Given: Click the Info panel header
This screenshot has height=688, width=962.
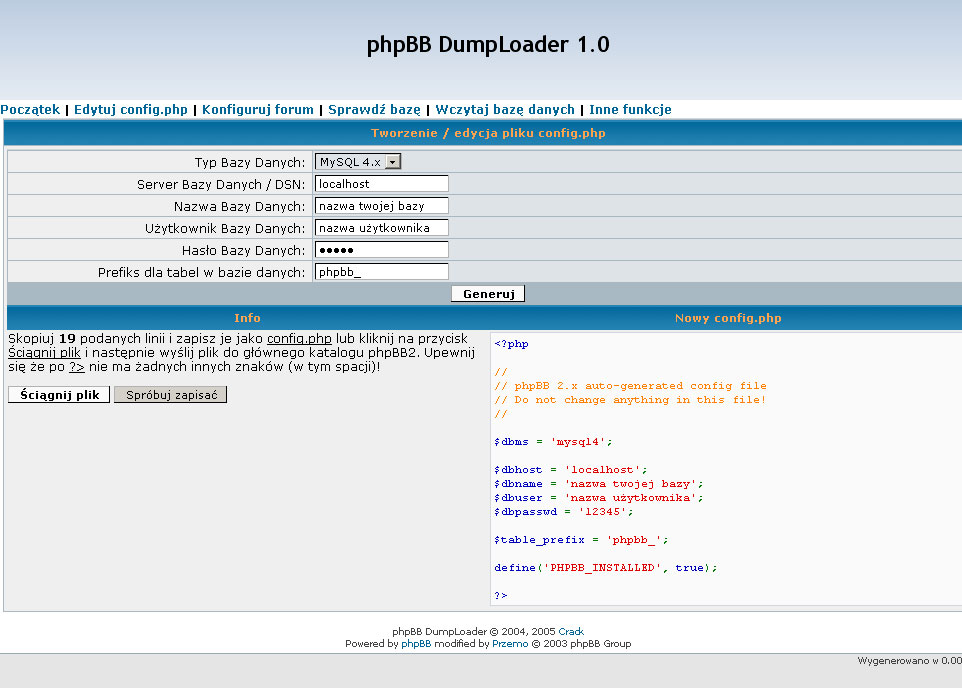Looking at the screenshot, I should [x=247, y=318].
